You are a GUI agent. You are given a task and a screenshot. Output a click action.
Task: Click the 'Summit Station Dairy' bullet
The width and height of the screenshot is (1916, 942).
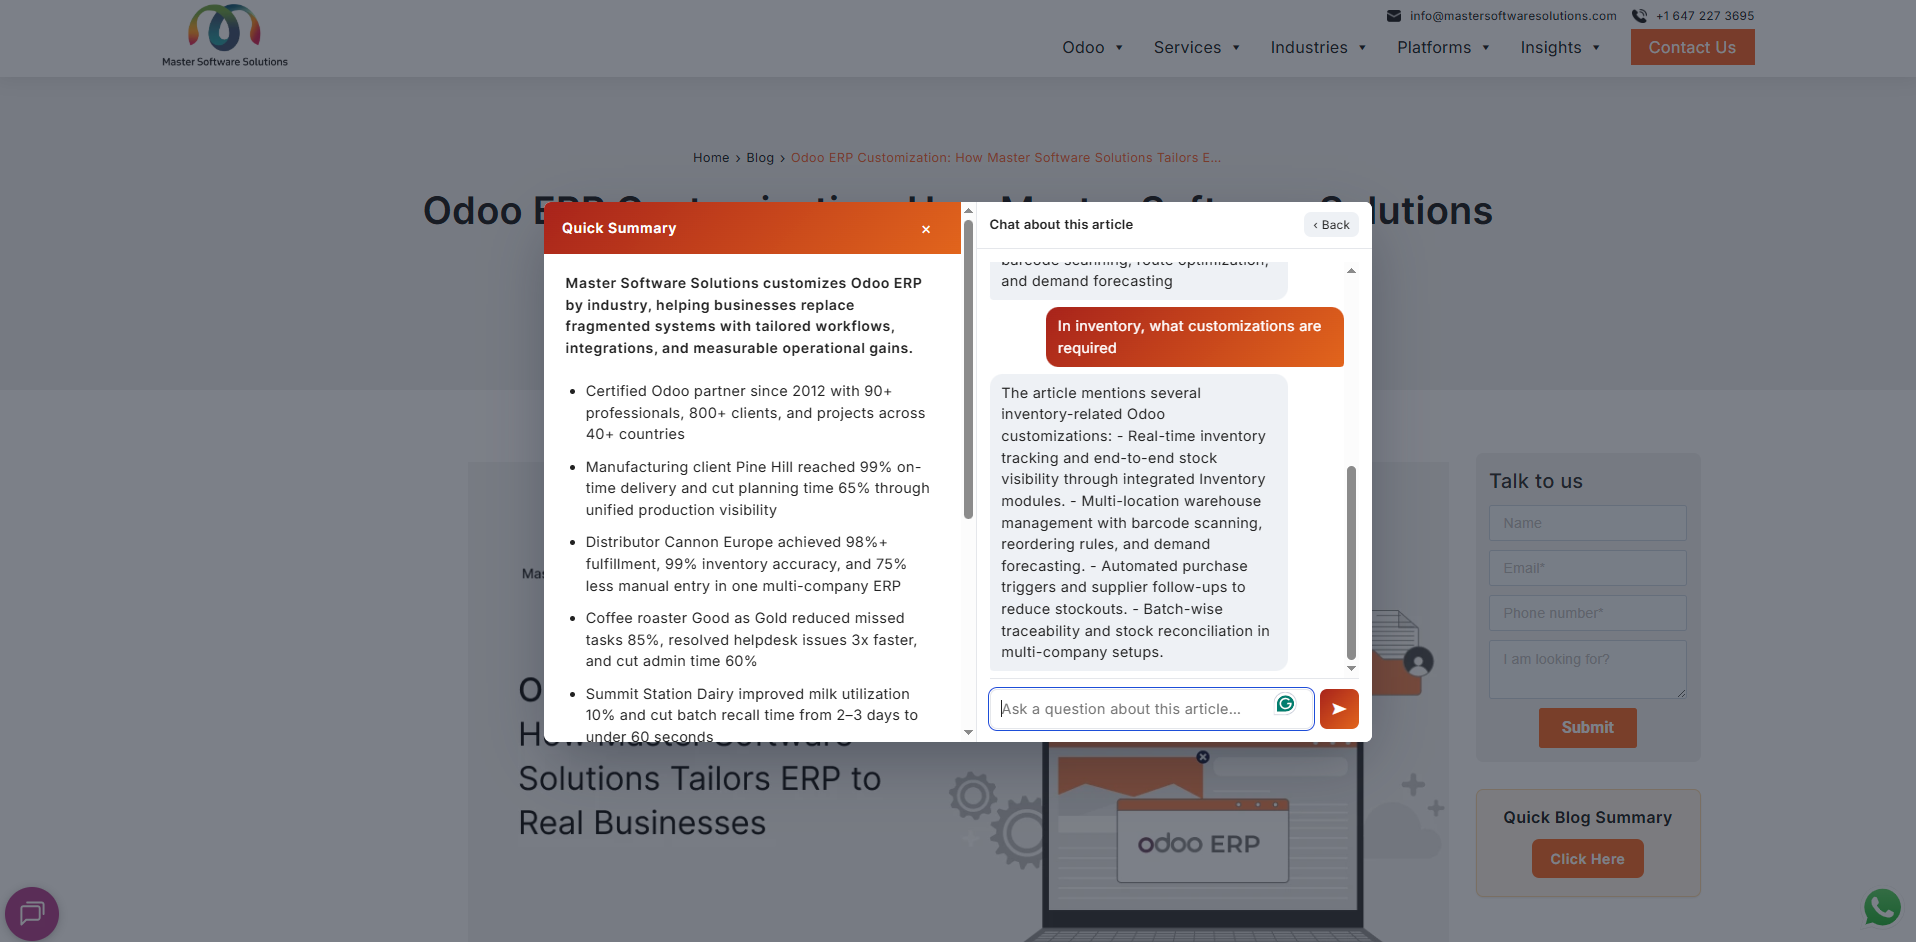point(752,715)
